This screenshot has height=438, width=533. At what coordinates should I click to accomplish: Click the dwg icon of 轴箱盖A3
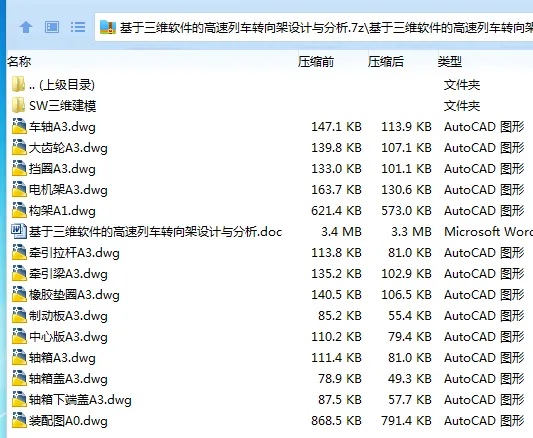19,379
